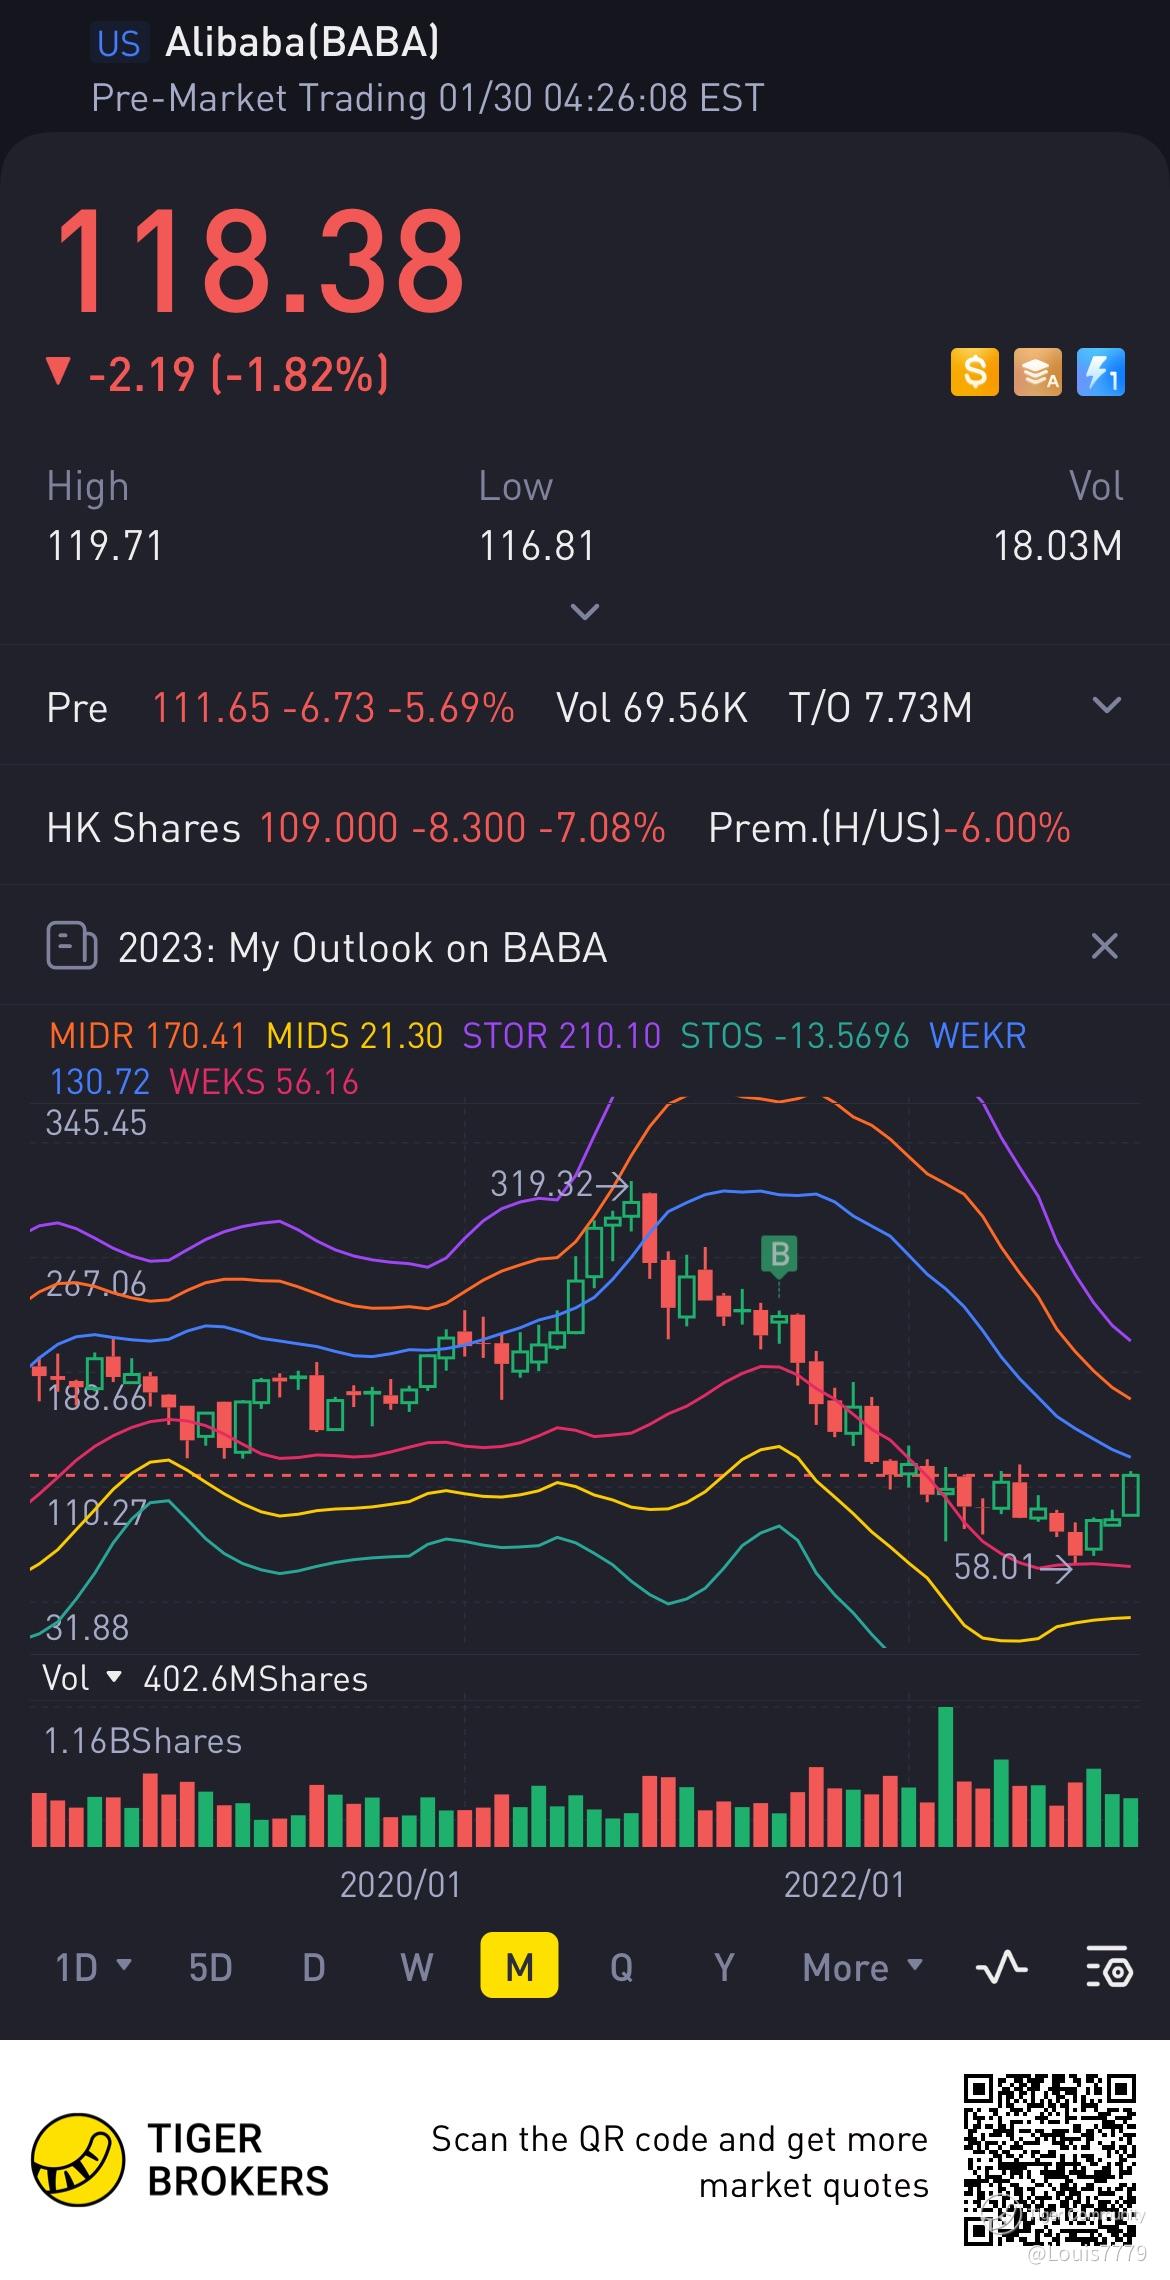Tap the 58.01 low marker on chart
The height and width of the screenshot is (2280, 1170).
(1013, 1567)
